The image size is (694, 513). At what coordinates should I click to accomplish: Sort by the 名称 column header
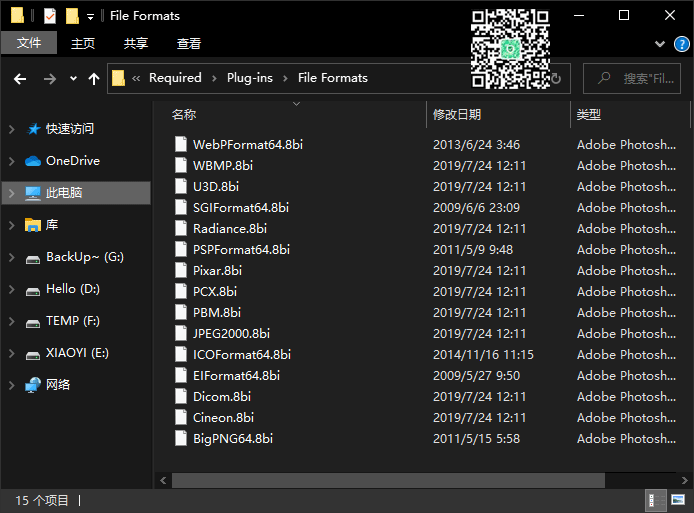184,115
